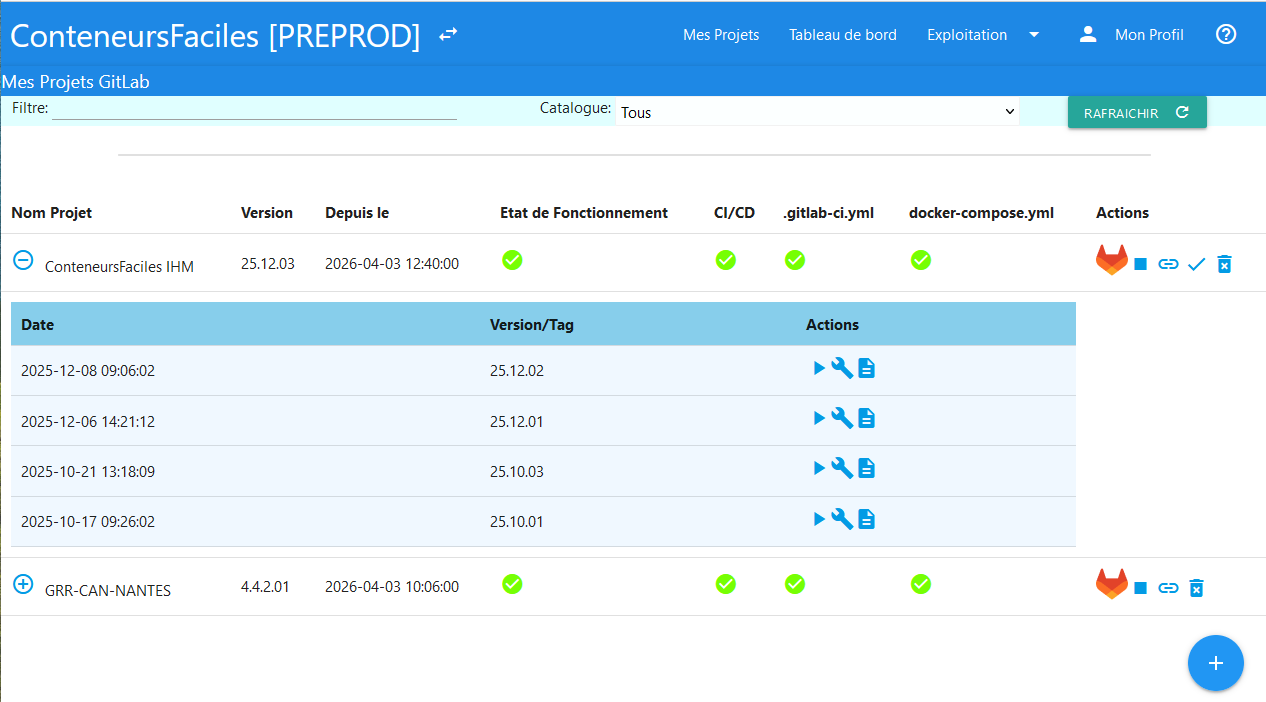Open the Exploitation dropdown arrow
1266x702 pixels.
[1034, 35]
